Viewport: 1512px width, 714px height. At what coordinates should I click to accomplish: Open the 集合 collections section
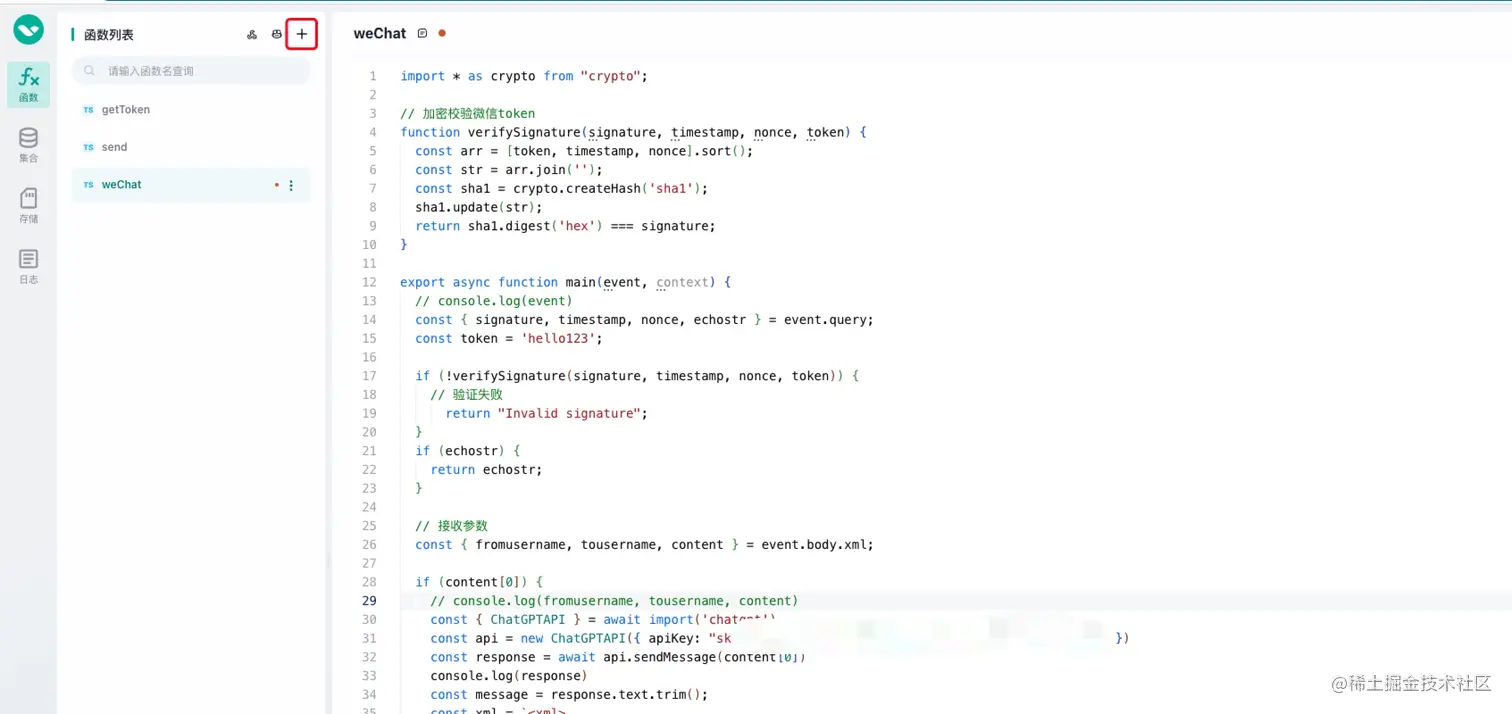(x=29, y=145)
